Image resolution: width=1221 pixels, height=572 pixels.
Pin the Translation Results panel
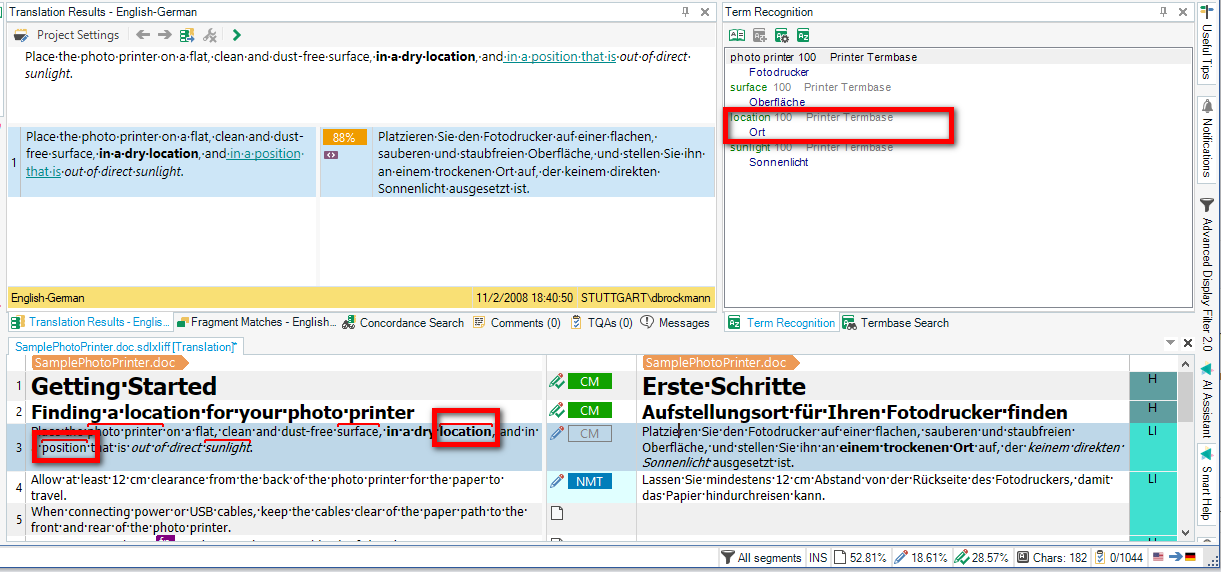click(685, 12)
